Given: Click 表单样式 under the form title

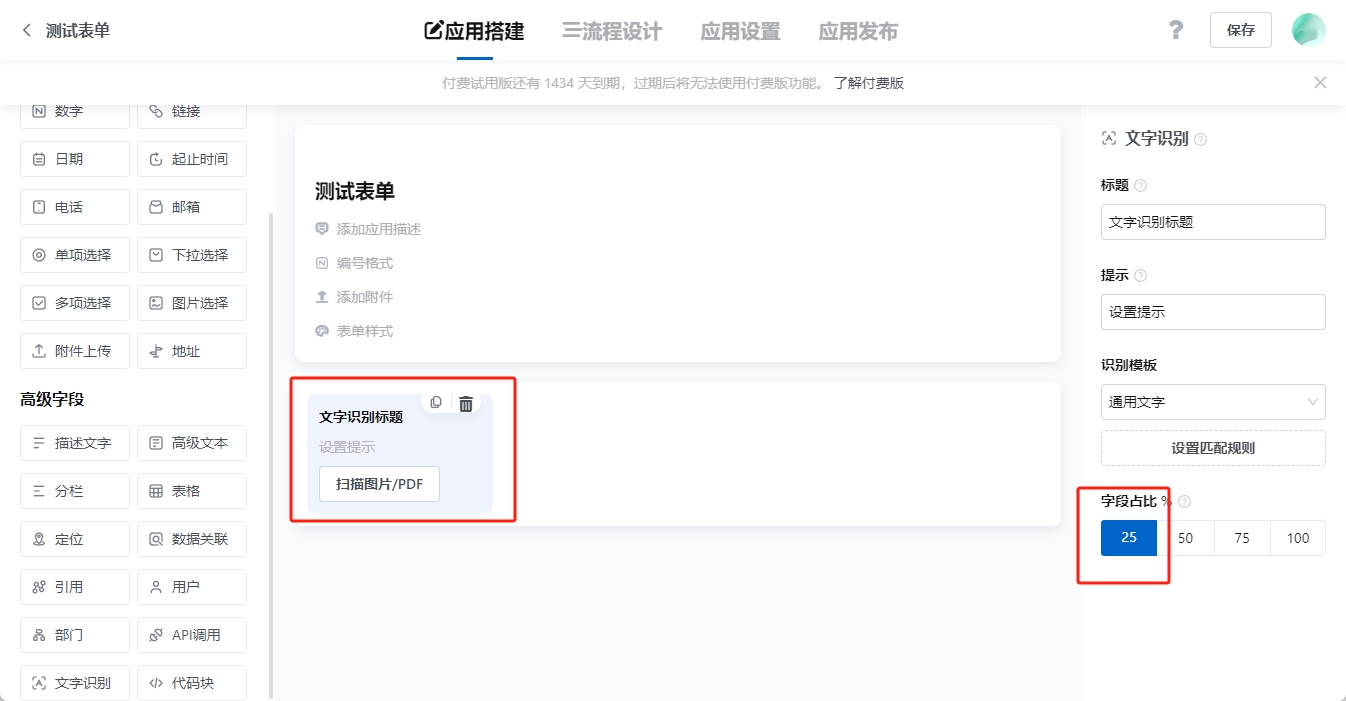Looking at the screenshot, I should (x=364, y=331).
